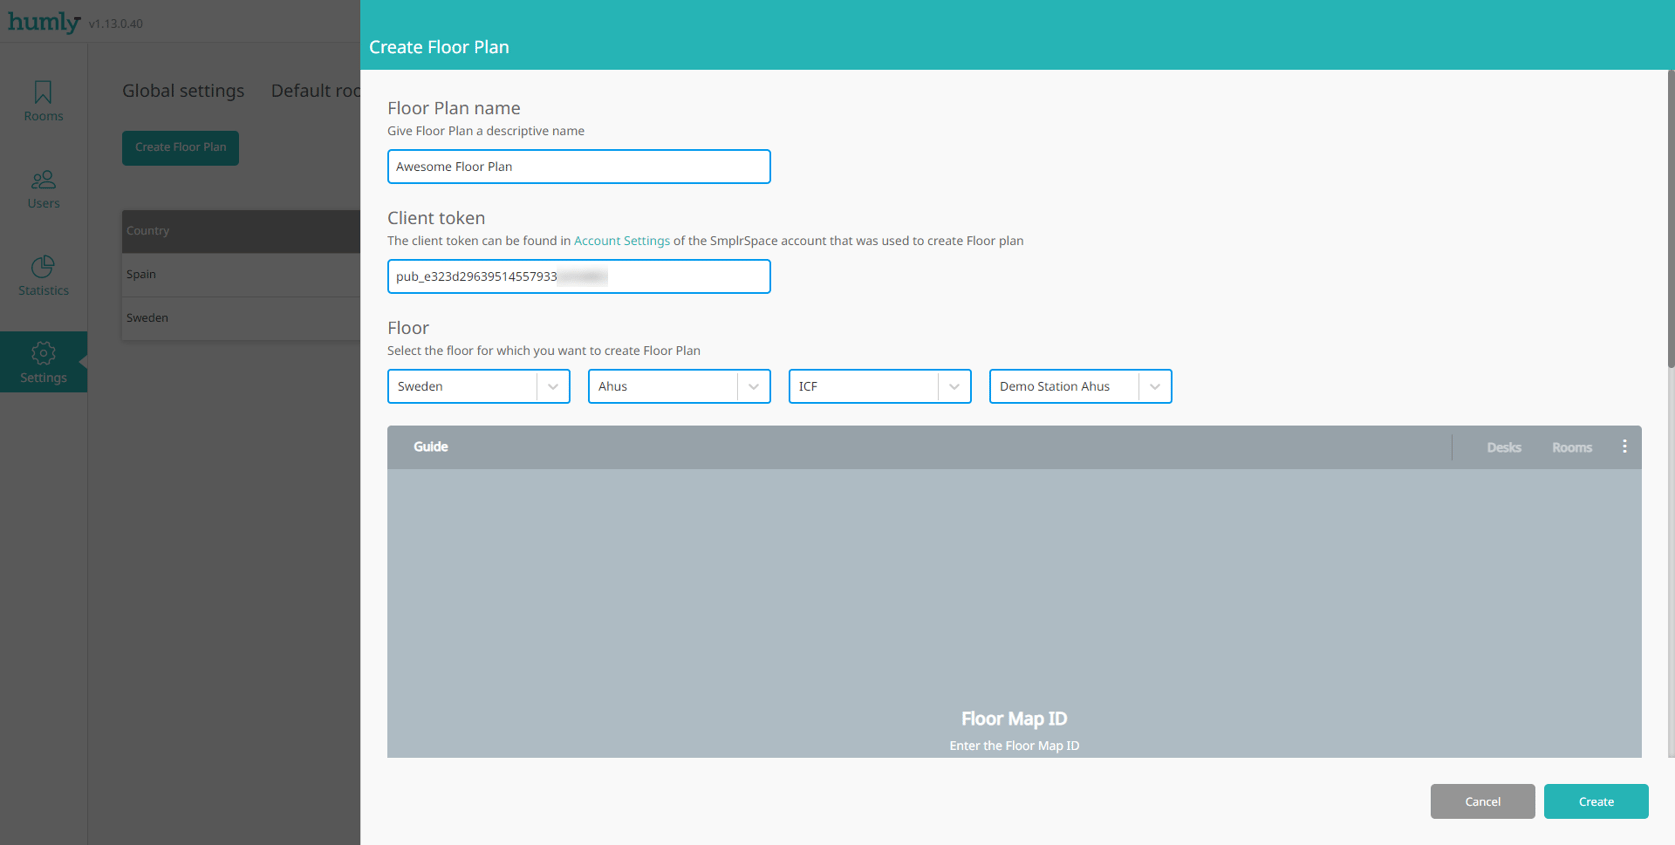Open the Demo Station Ahus floor dropdown

pyautogui.click(x=1080, y=386)
